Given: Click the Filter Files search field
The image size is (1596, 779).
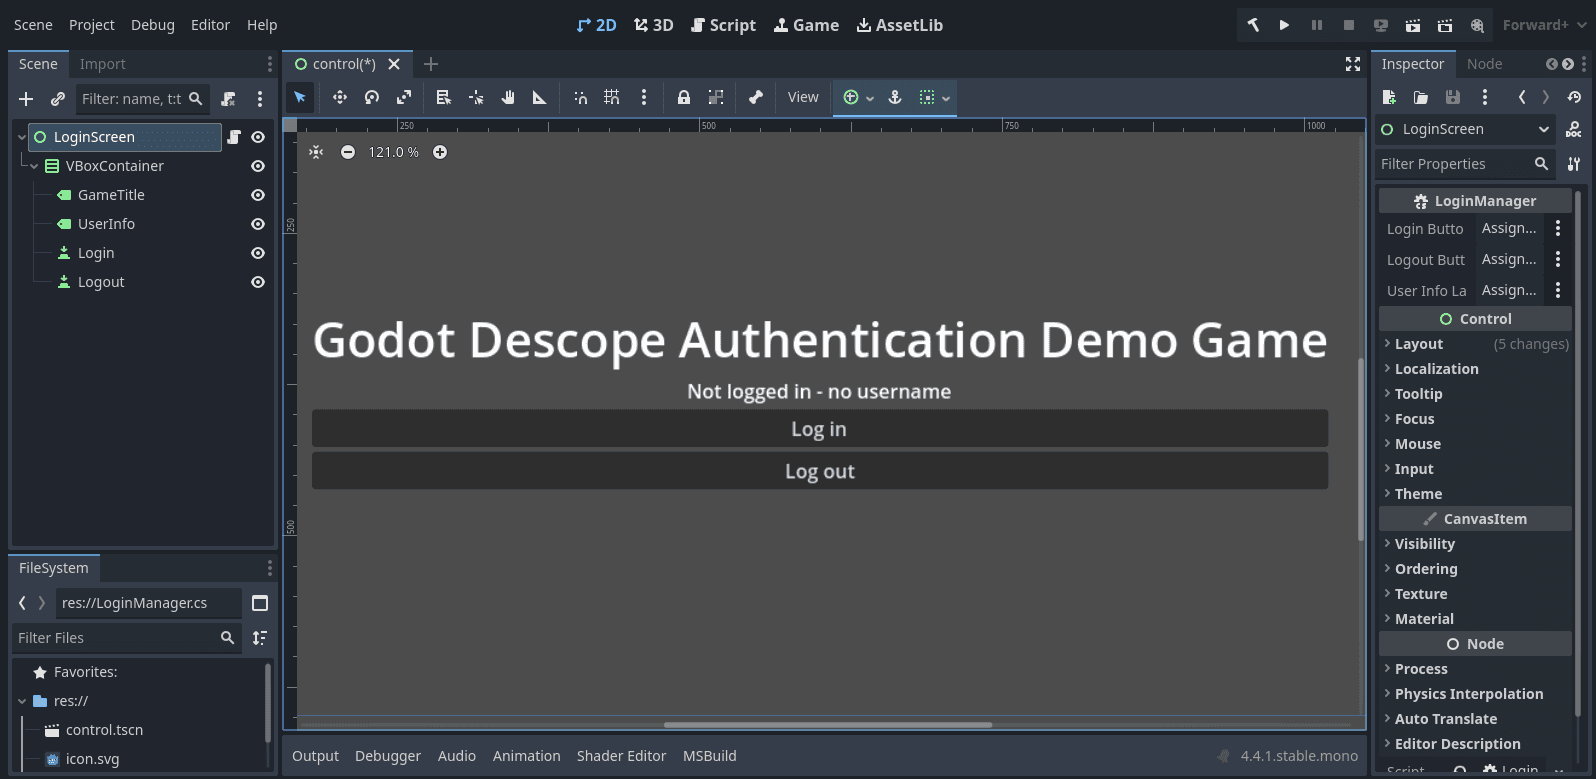Looking at the screenshot, I should point(115,638).
